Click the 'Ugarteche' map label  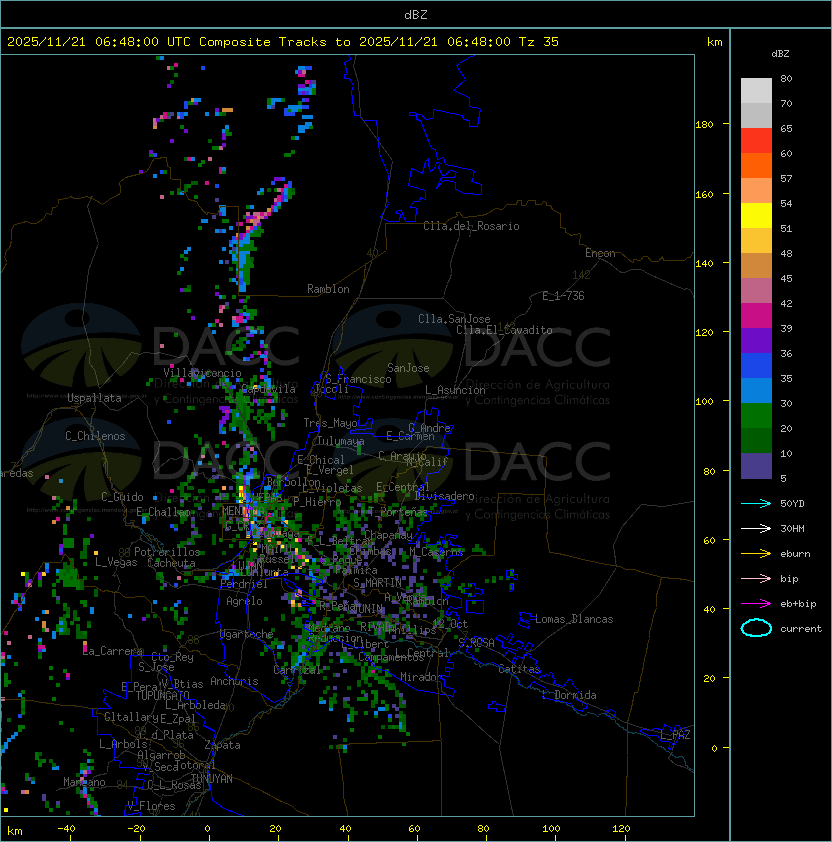coord(247,635)
